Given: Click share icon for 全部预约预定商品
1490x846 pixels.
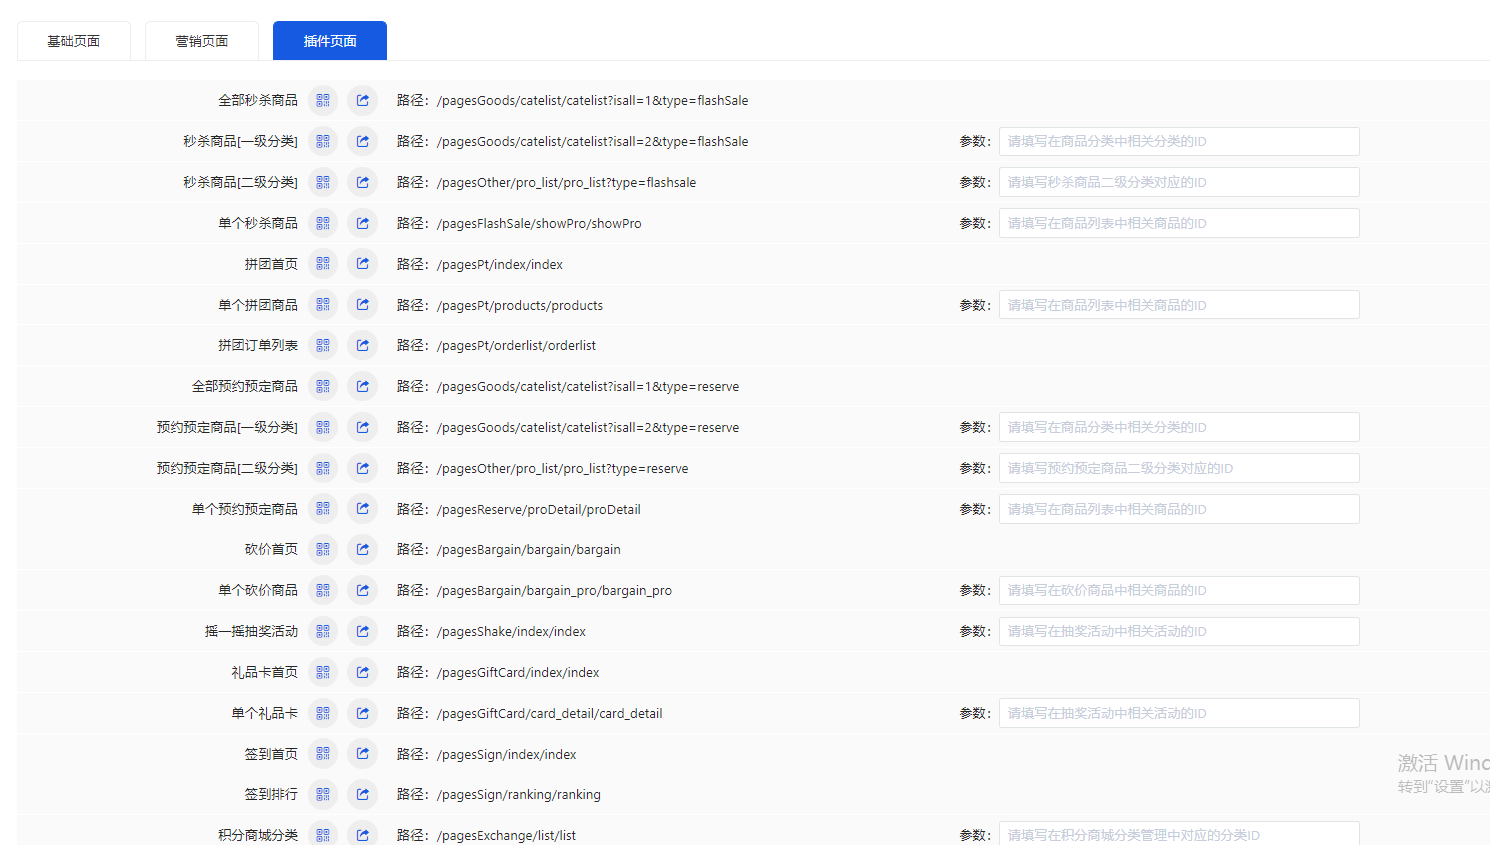Looking at the screenshot, I should point(363,387).
